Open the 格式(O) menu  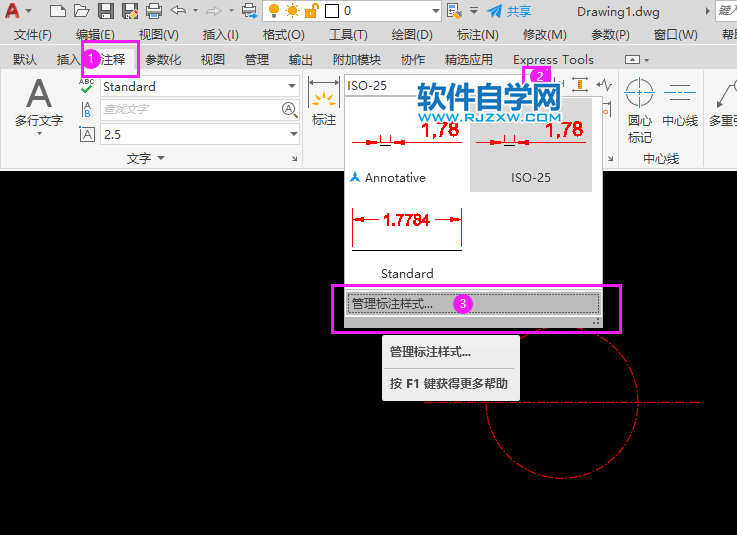click(283, 35)
